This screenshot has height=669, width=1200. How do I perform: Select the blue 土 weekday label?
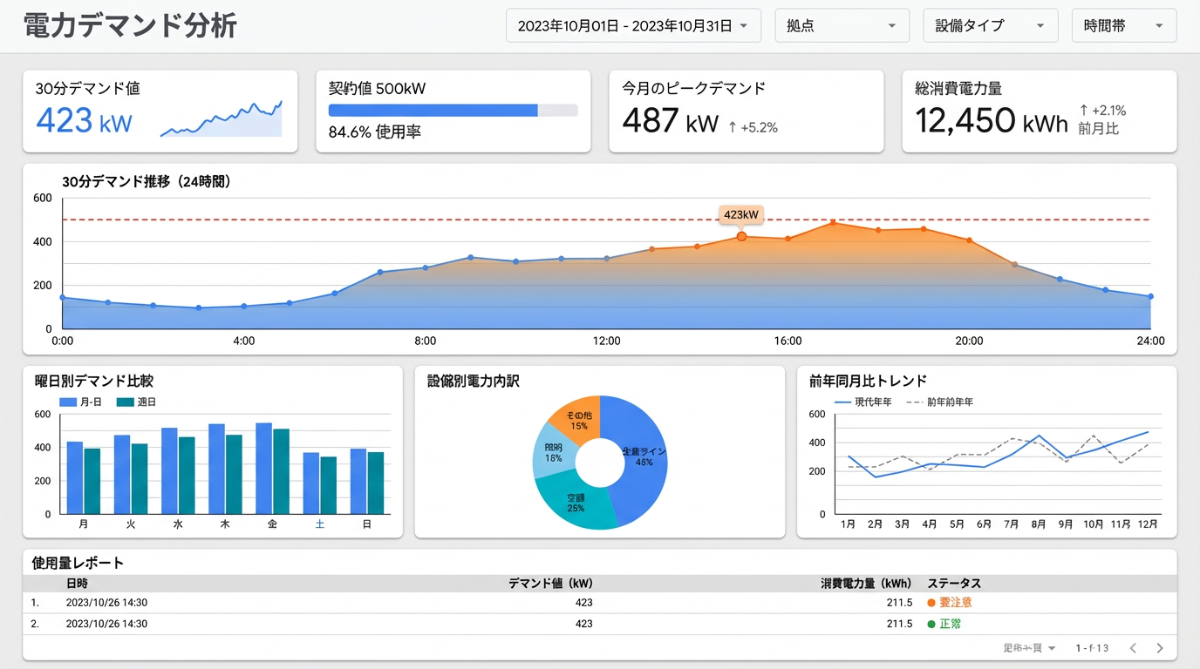(x=321, y=521)
